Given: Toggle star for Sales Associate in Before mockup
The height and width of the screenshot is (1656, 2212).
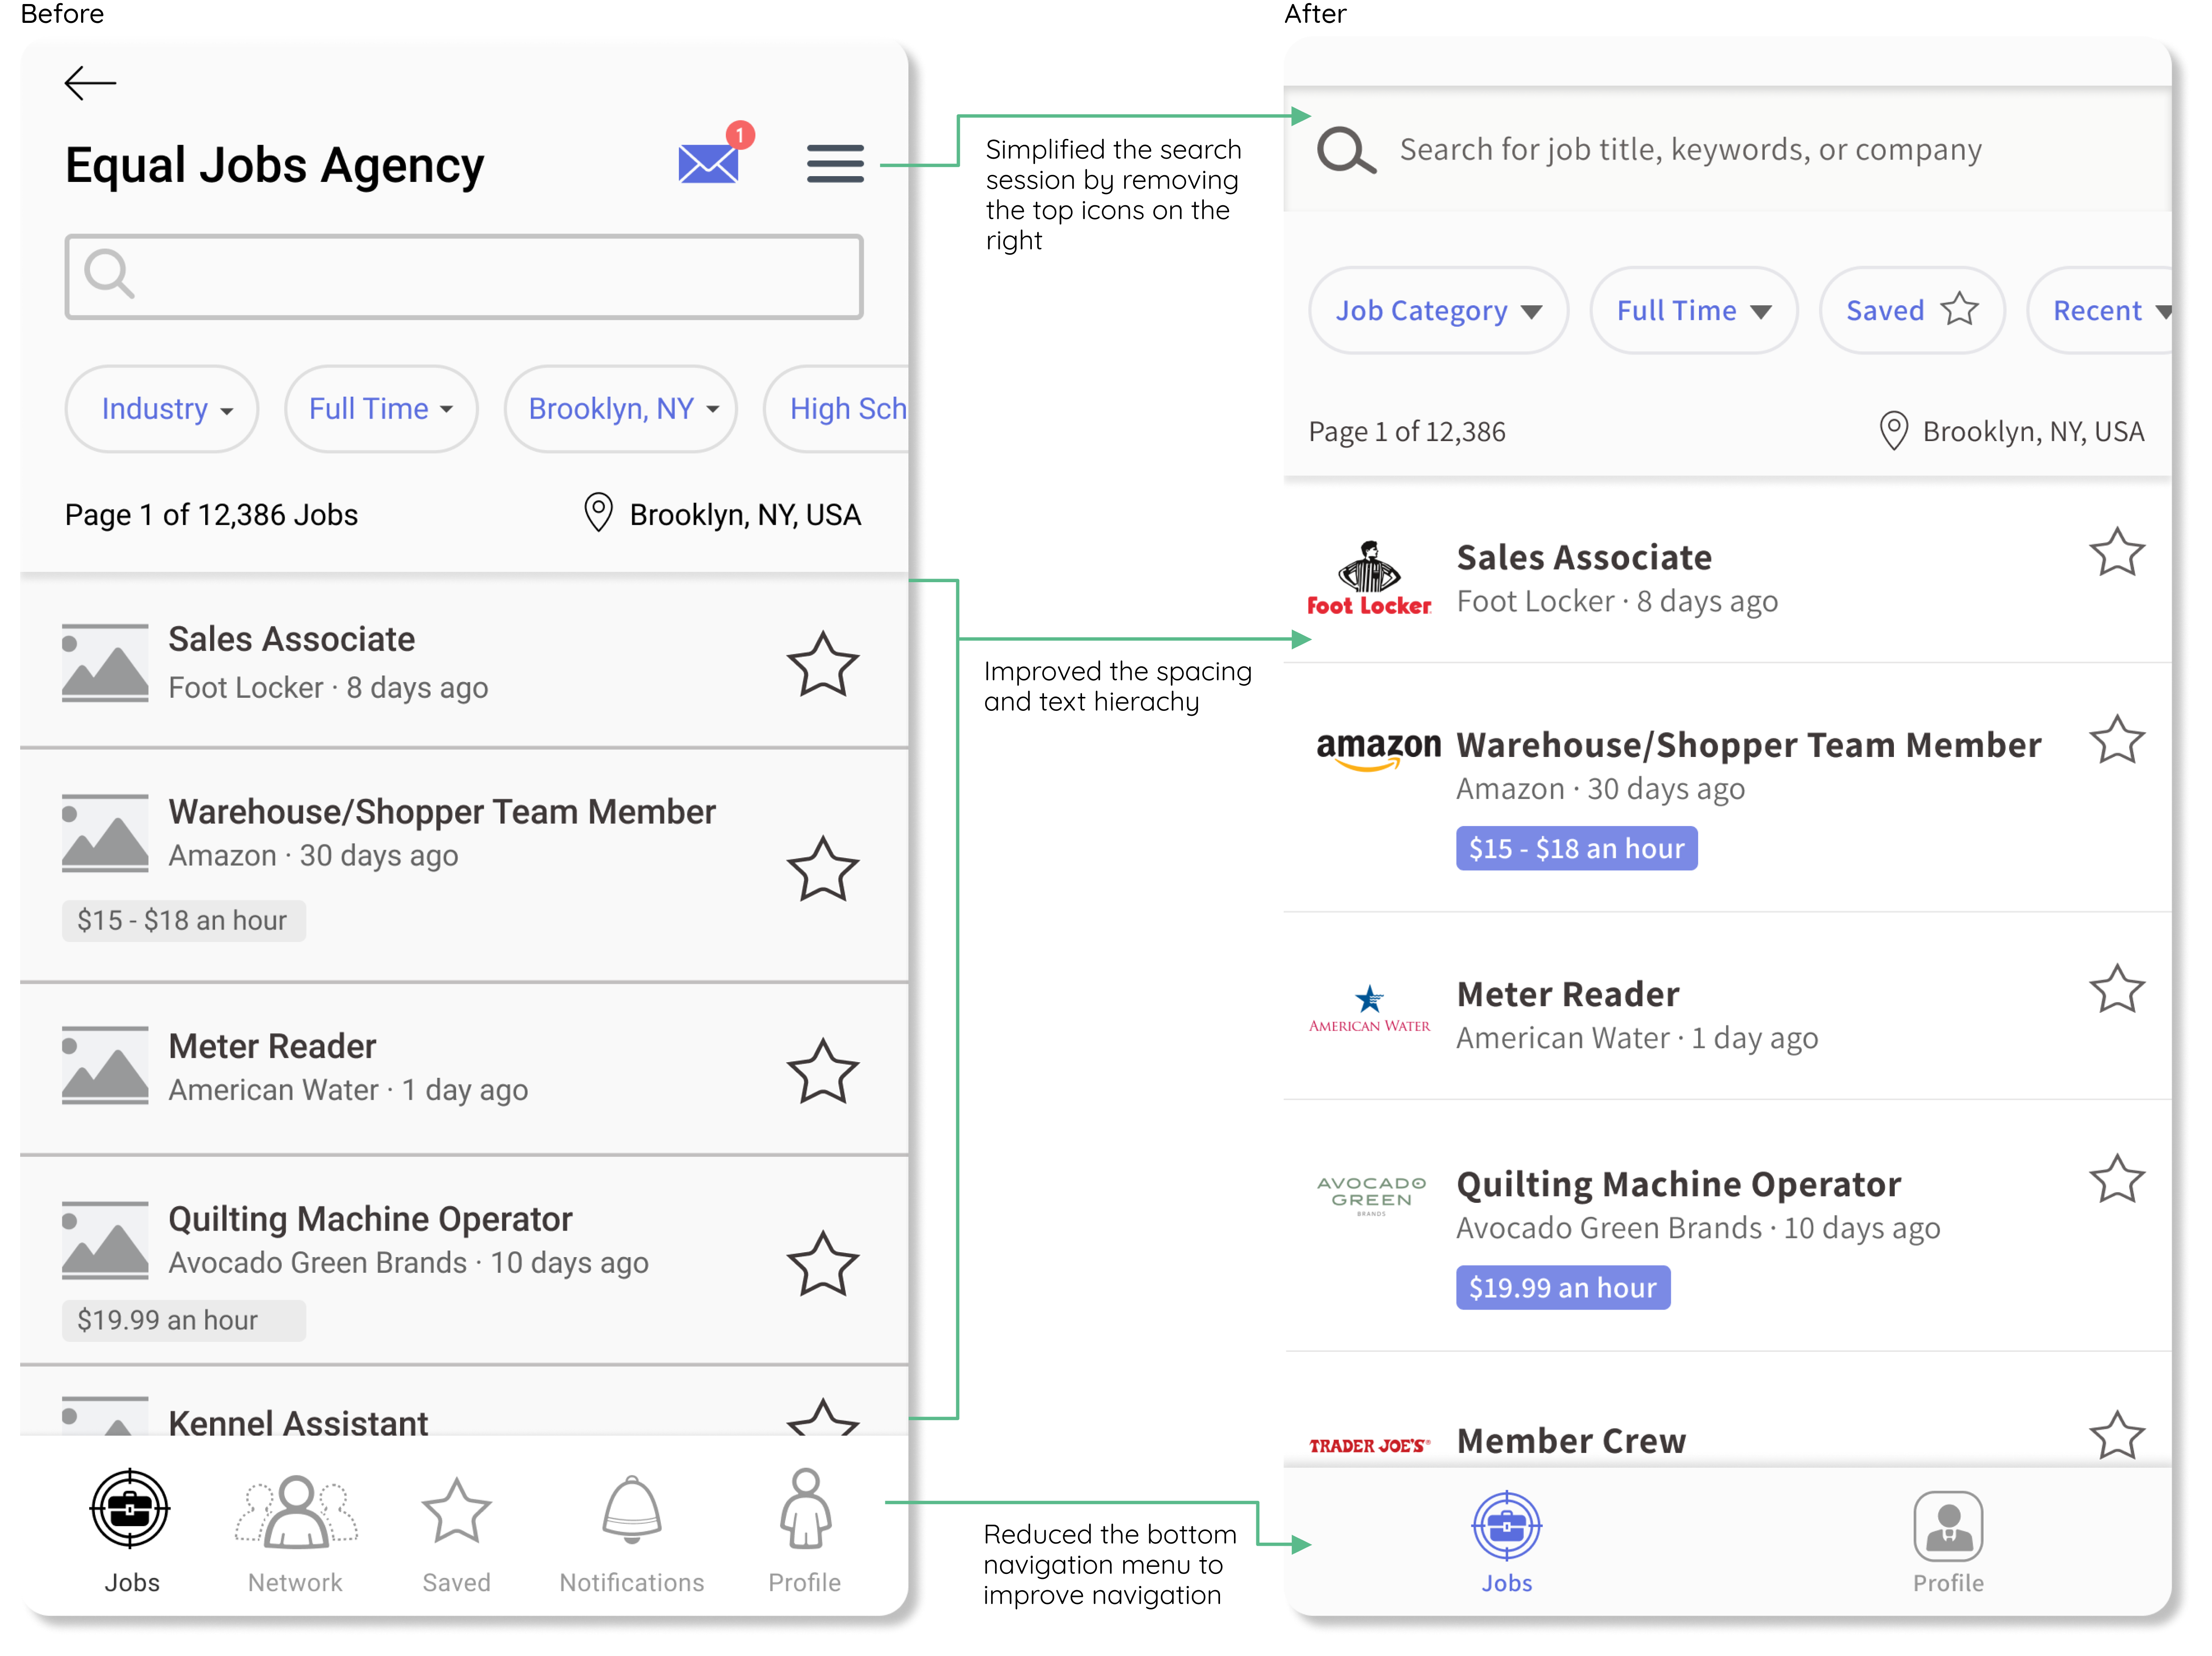Looking at the screenshot, I should coord(823,665).
